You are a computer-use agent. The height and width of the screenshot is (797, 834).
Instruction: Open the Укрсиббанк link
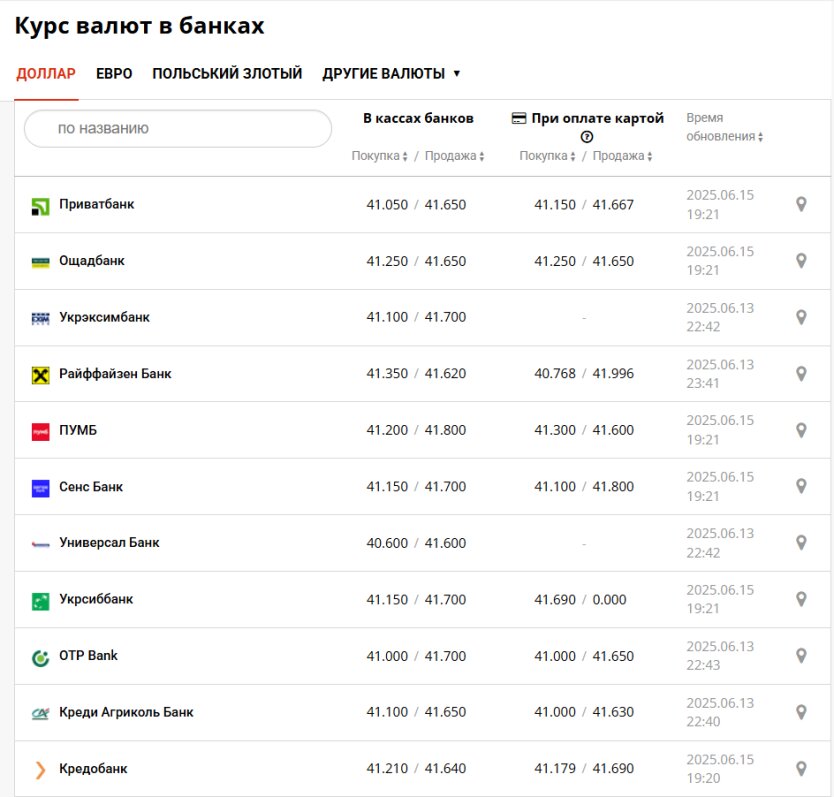click(96, 599)
